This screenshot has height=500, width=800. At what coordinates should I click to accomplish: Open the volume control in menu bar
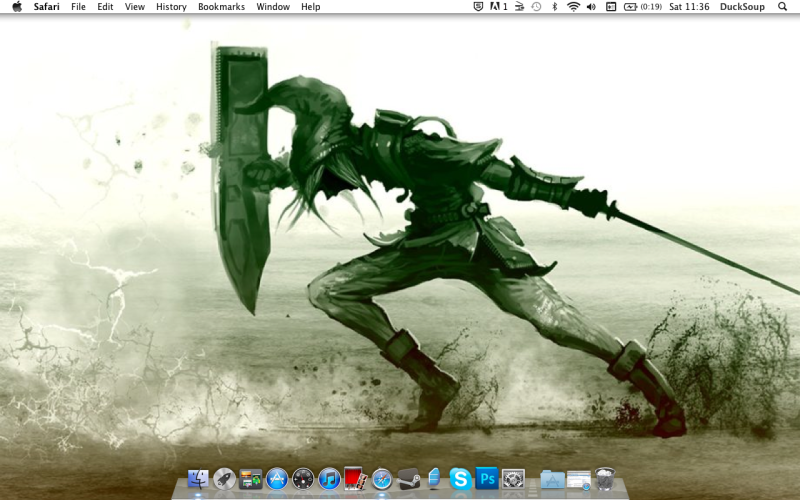point(591,7)
